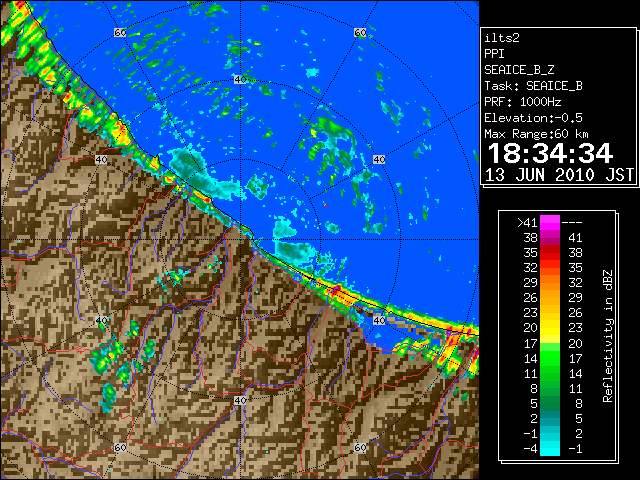Viewport: 640px width, 480px height.
Task: Click the -4 legend label
Action: tap(530, 449)
